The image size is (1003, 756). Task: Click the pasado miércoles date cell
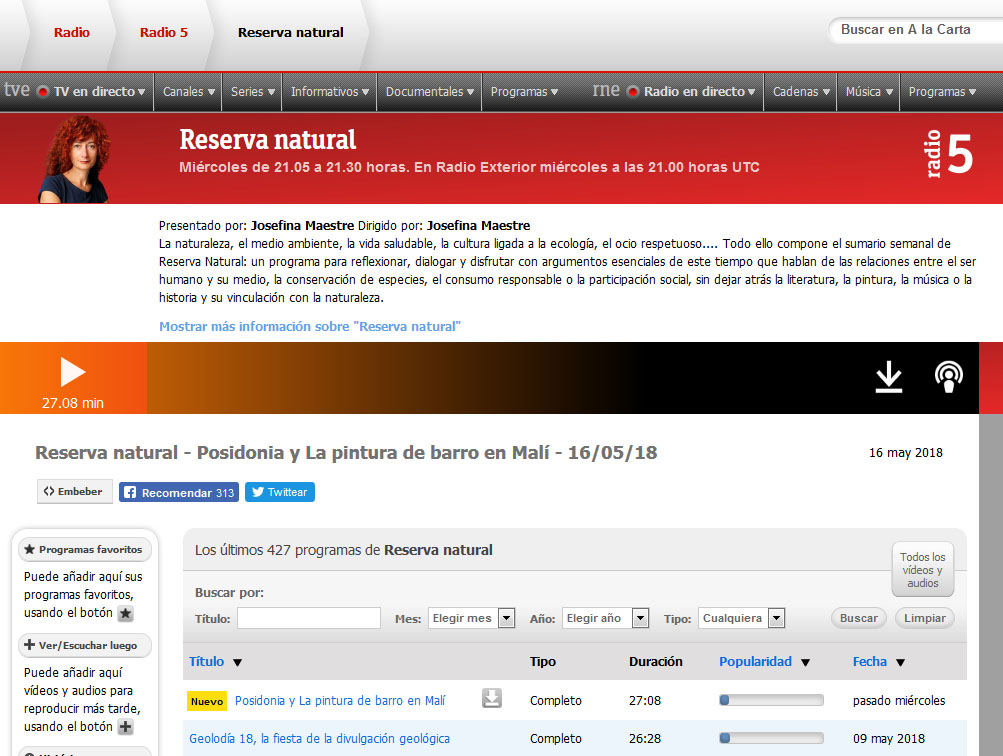899,700
